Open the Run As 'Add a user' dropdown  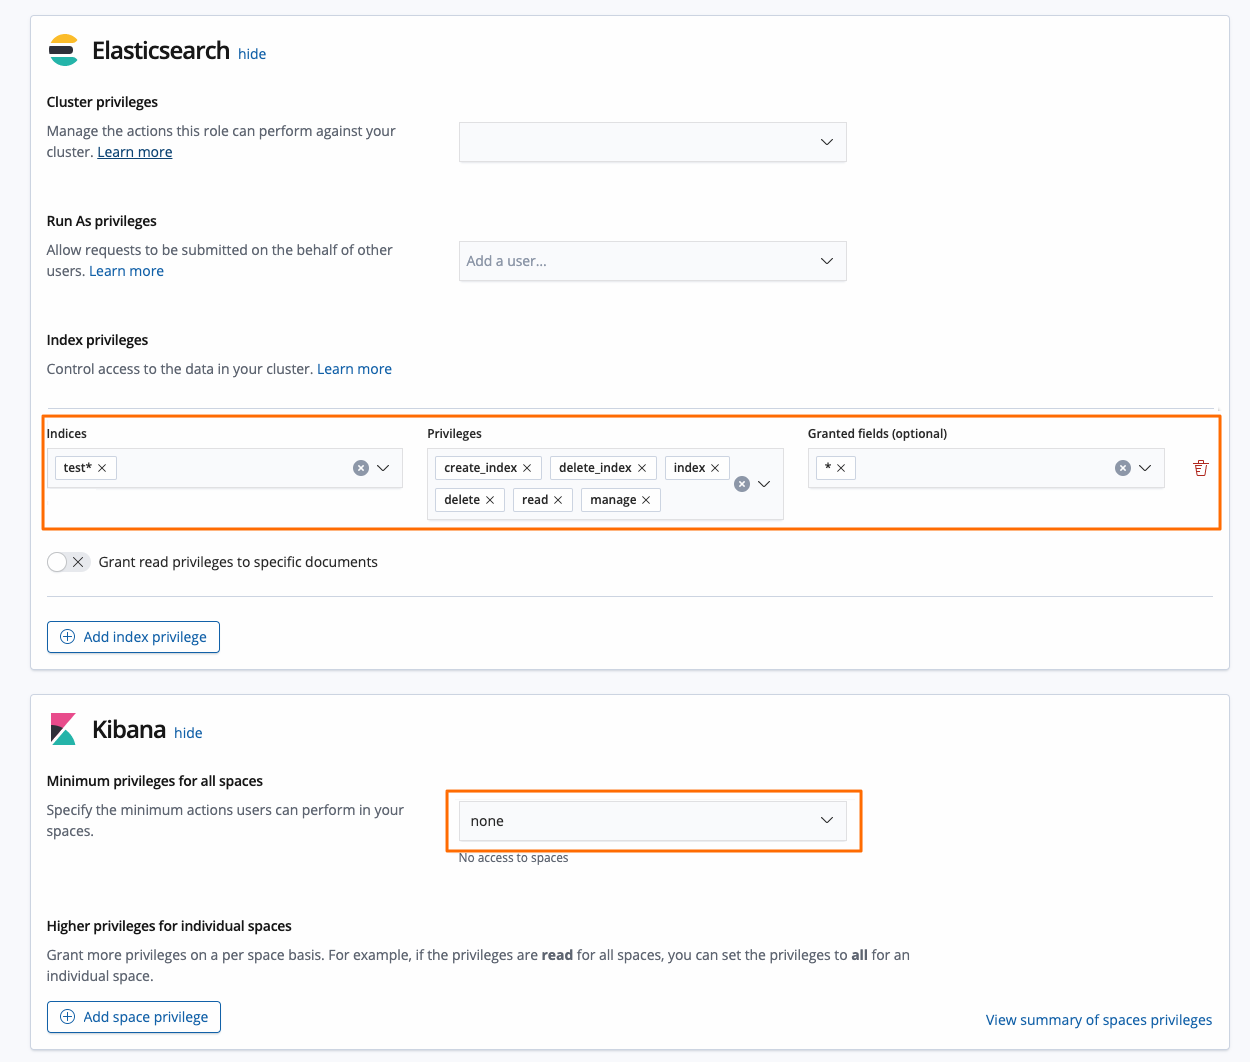pos(652,261)
